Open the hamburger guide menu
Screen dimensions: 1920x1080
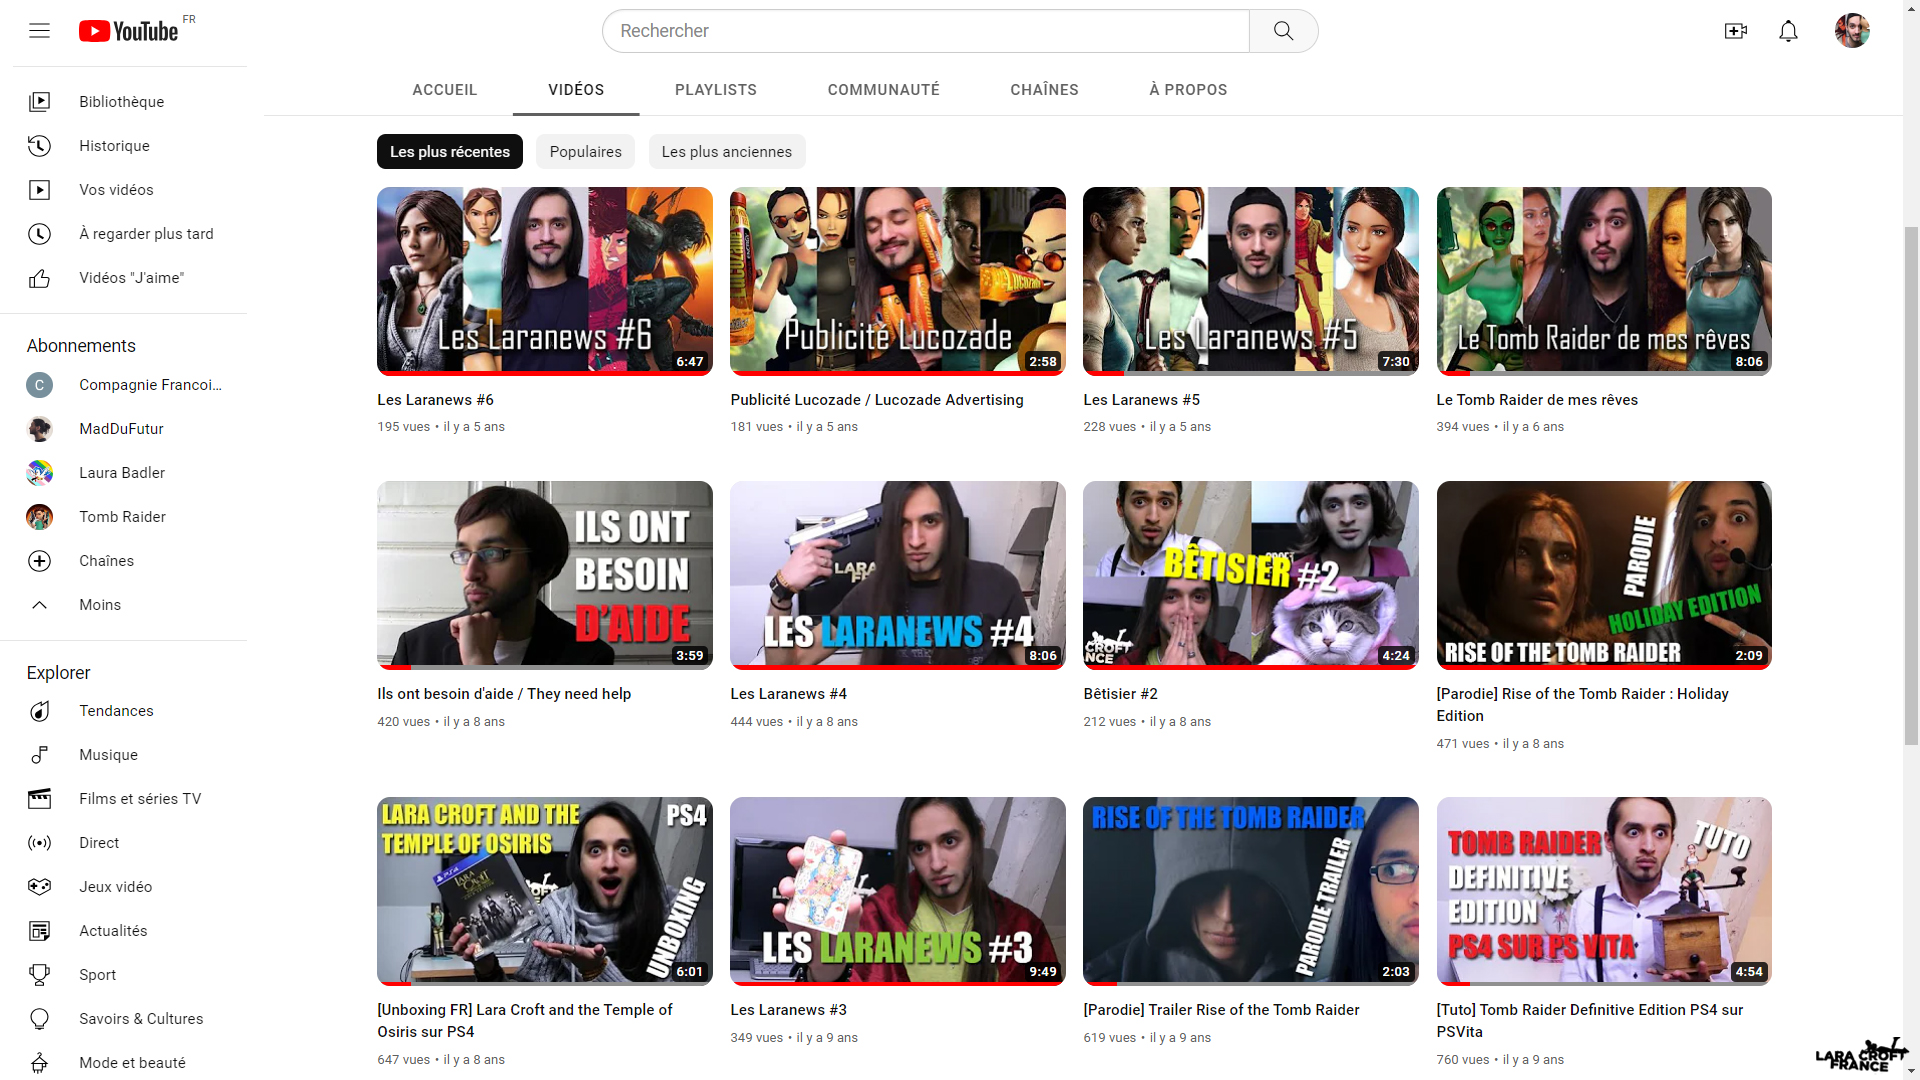[x=39, y=31]
